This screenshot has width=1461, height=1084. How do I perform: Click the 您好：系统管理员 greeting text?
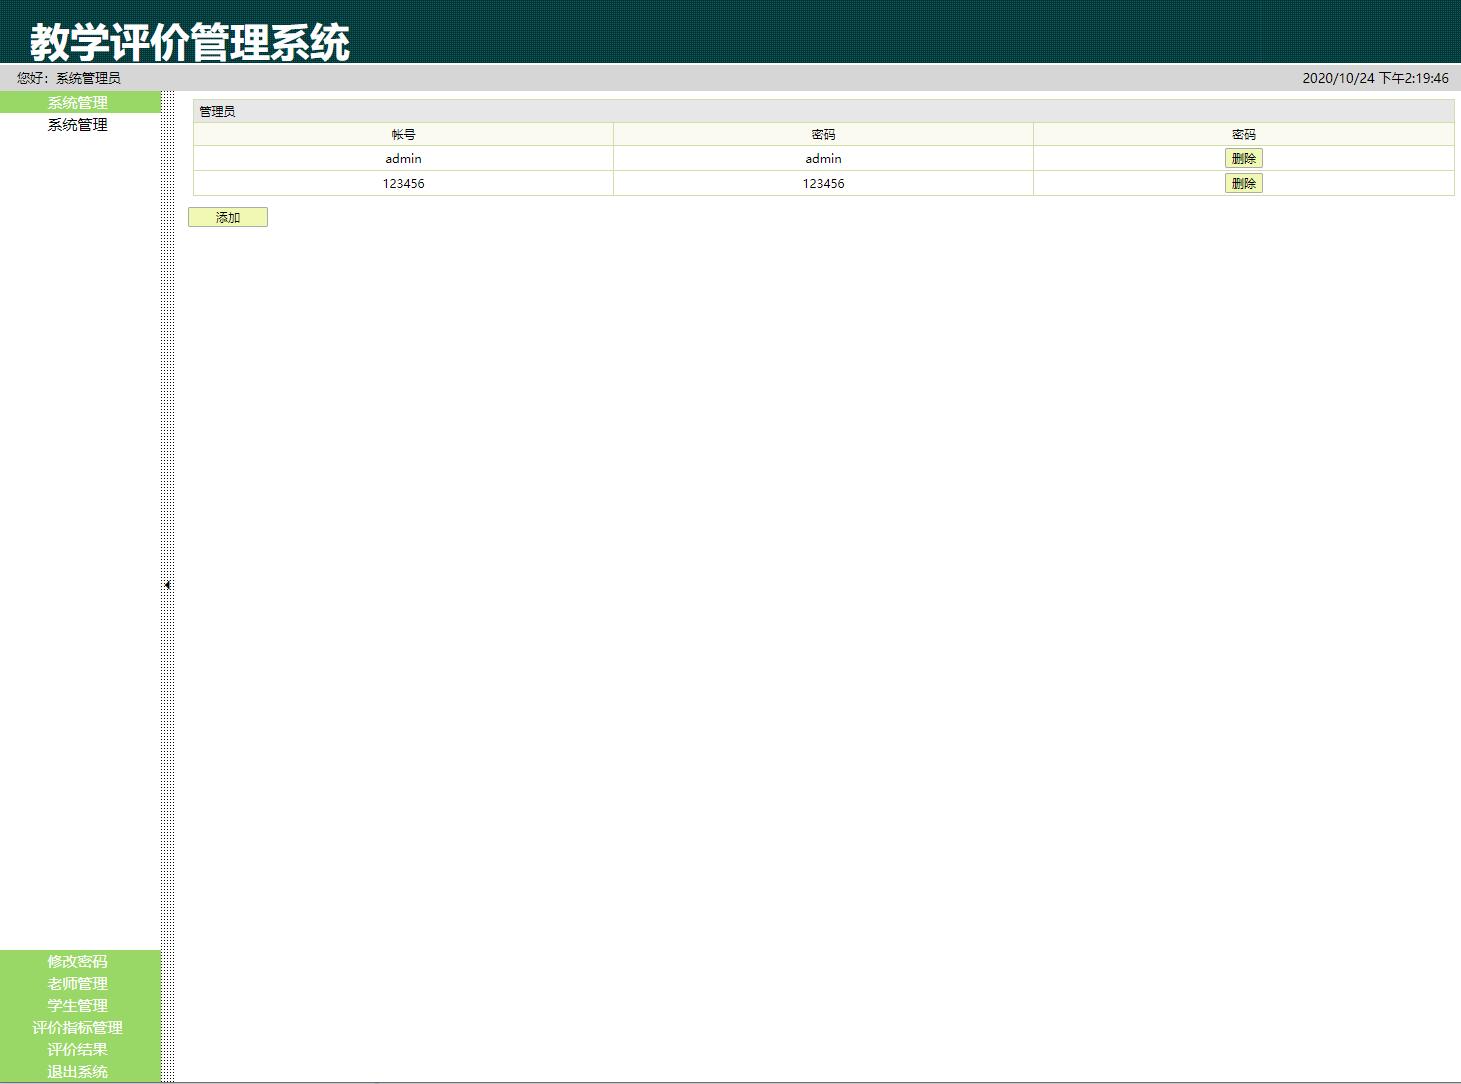coord(69,76)
